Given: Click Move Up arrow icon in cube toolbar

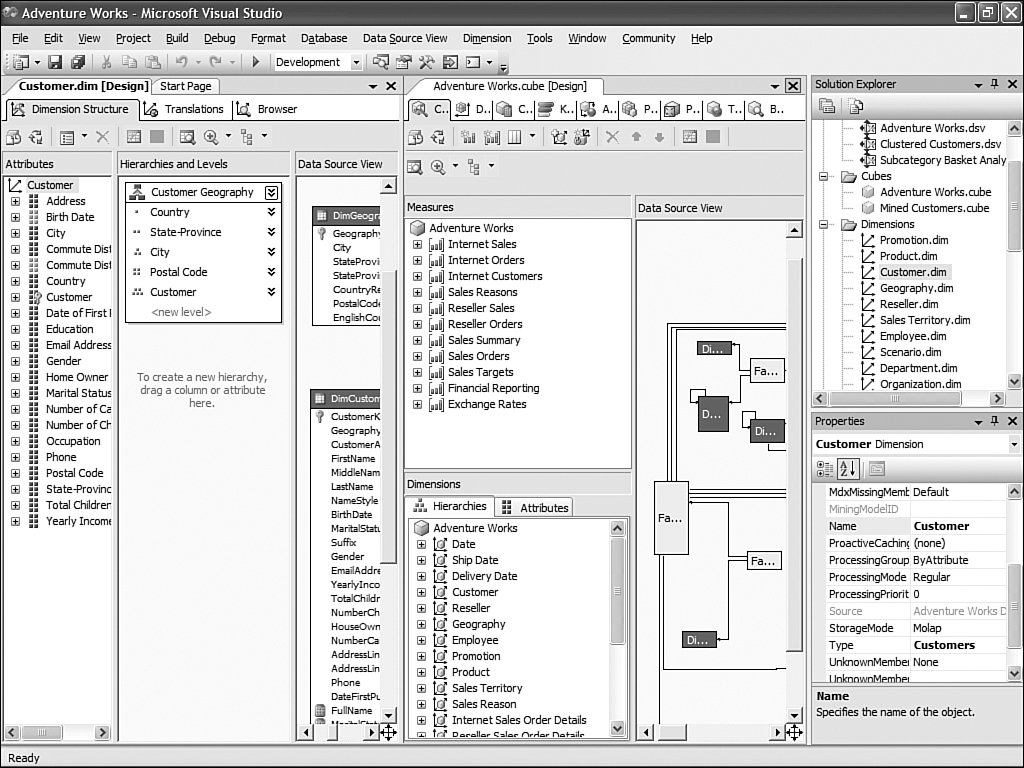Looking at the screenshot, I should coord(637,137).
